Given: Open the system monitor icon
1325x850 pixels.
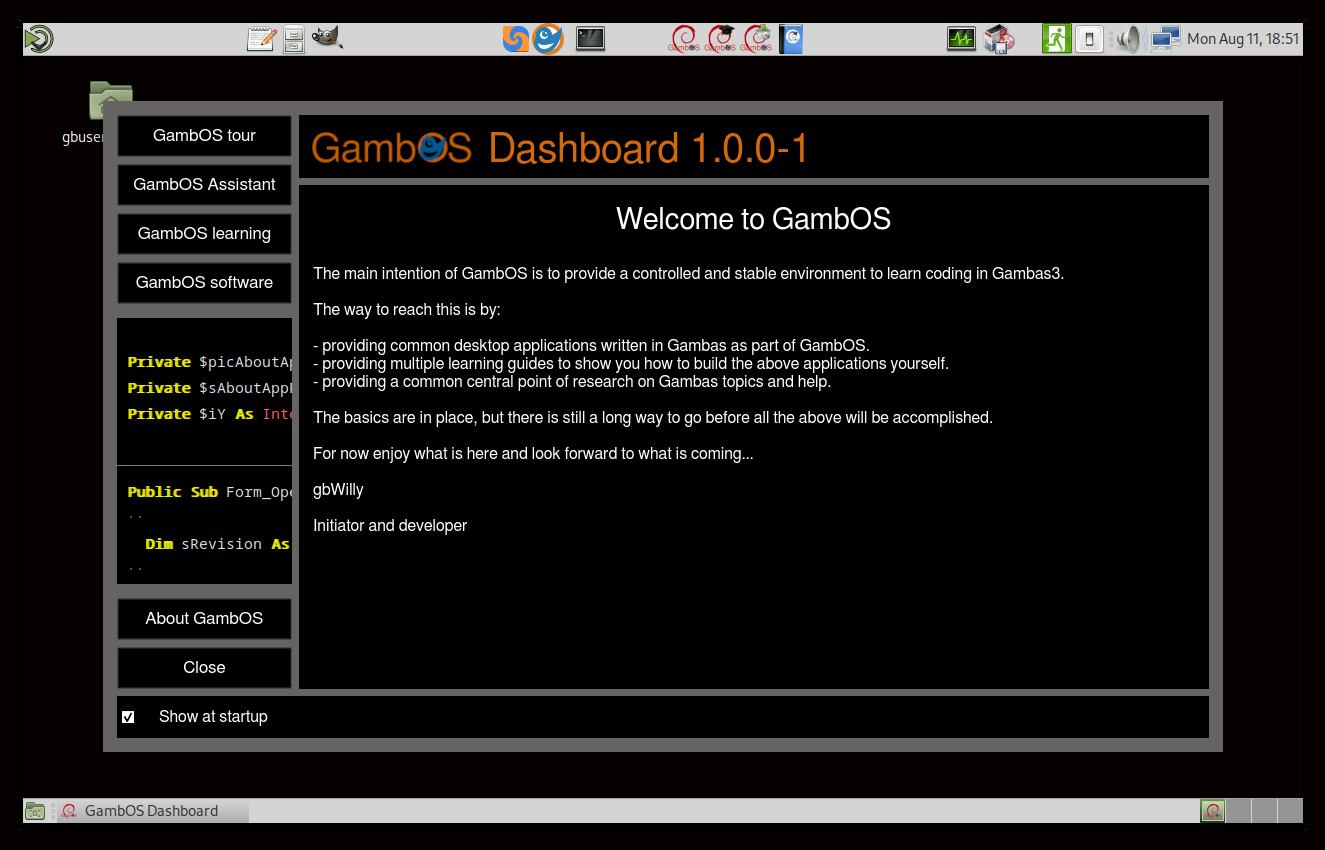Looking at the screenshot, I should 961,39.
